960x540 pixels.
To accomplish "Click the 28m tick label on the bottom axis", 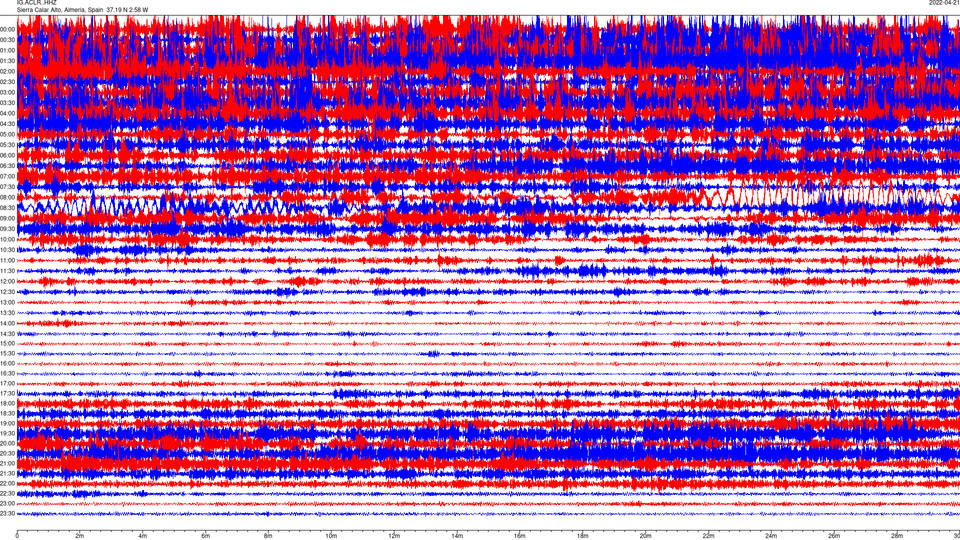I will tap(896, 535).
